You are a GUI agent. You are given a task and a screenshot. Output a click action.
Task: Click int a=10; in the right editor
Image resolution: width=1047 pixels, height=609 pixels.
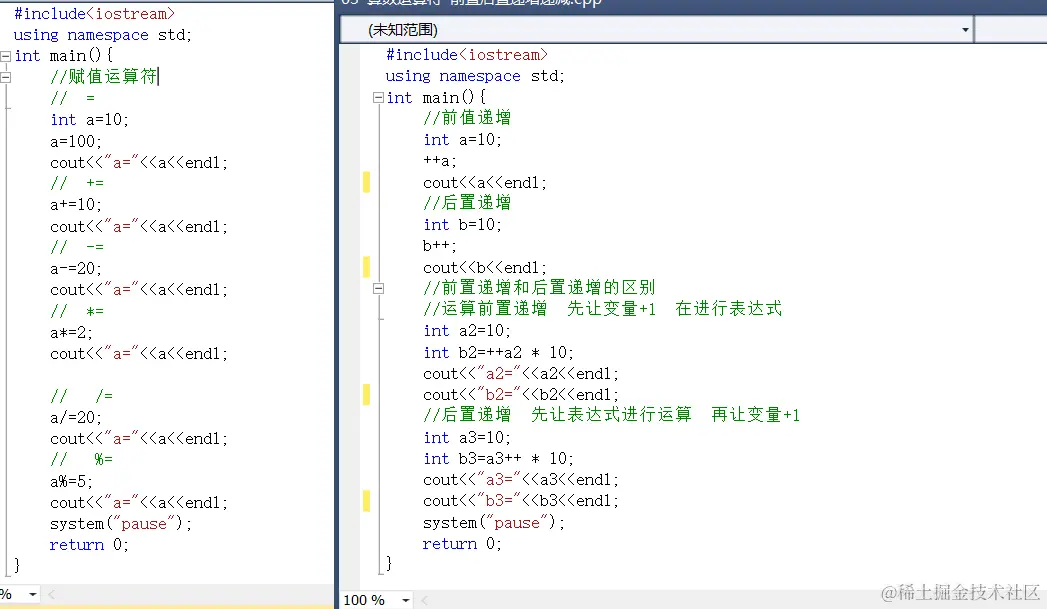pos(462,140)
